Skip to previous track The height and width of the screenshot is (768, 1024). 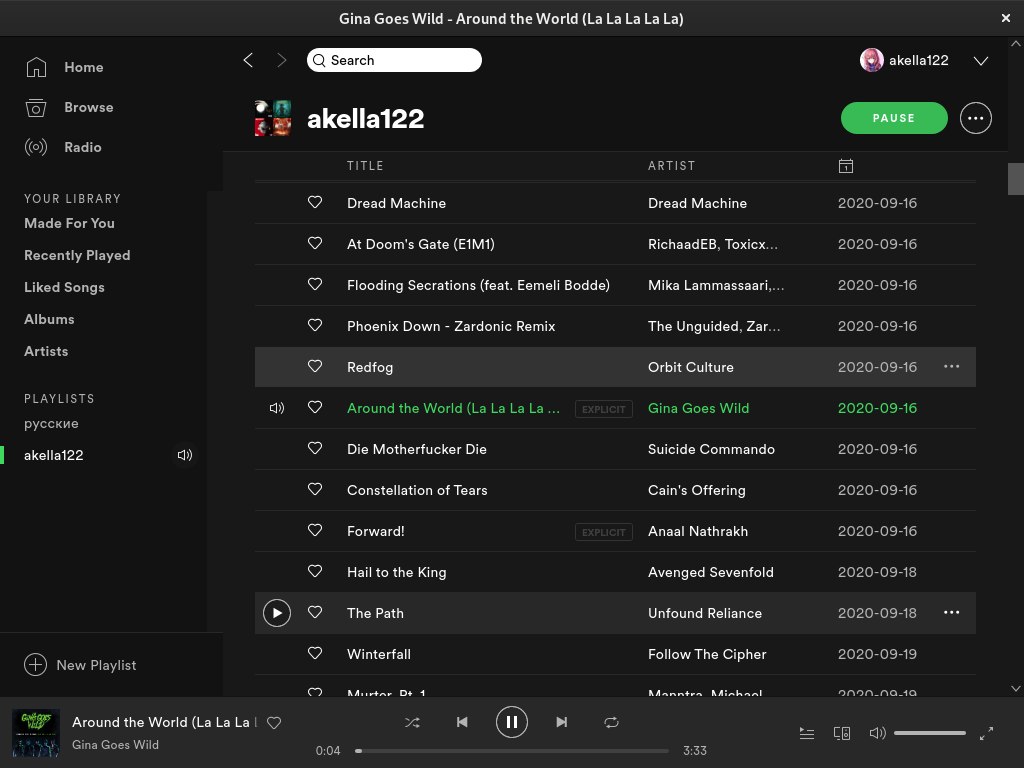click(462, 722)
